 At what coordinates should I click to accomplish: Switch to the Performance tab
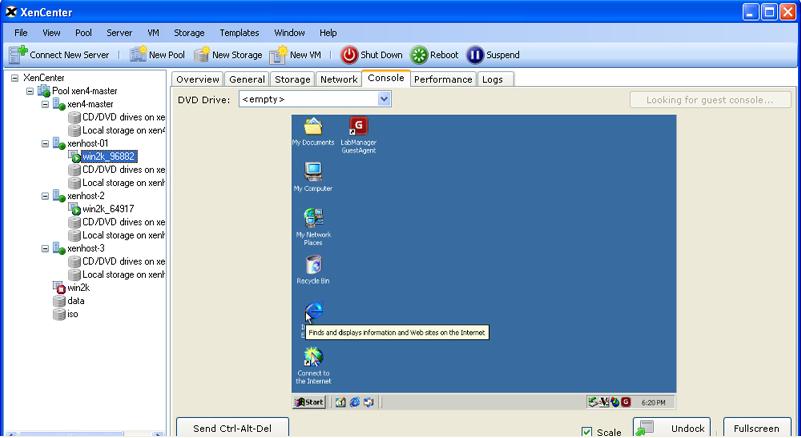pyautogui.click(x=443, y=79)
